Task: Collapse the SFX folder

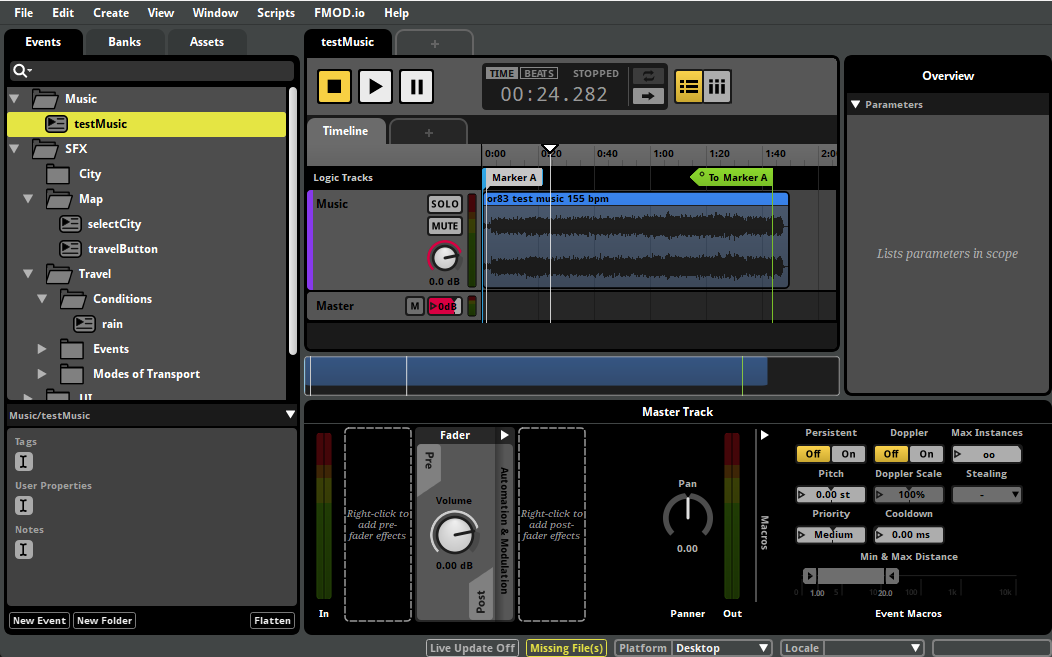Action: 15,149
